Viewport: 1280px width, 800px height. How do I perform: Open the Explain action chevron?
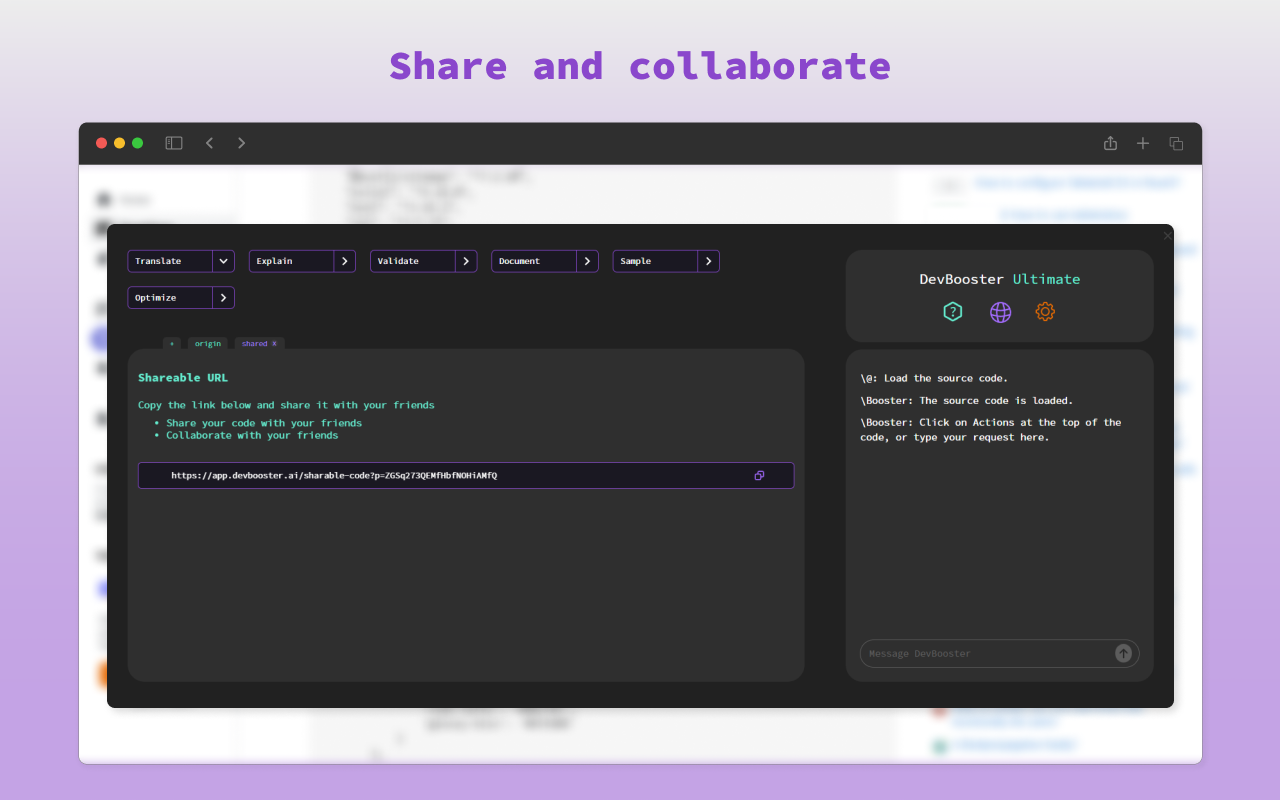(x=345, y=261)
